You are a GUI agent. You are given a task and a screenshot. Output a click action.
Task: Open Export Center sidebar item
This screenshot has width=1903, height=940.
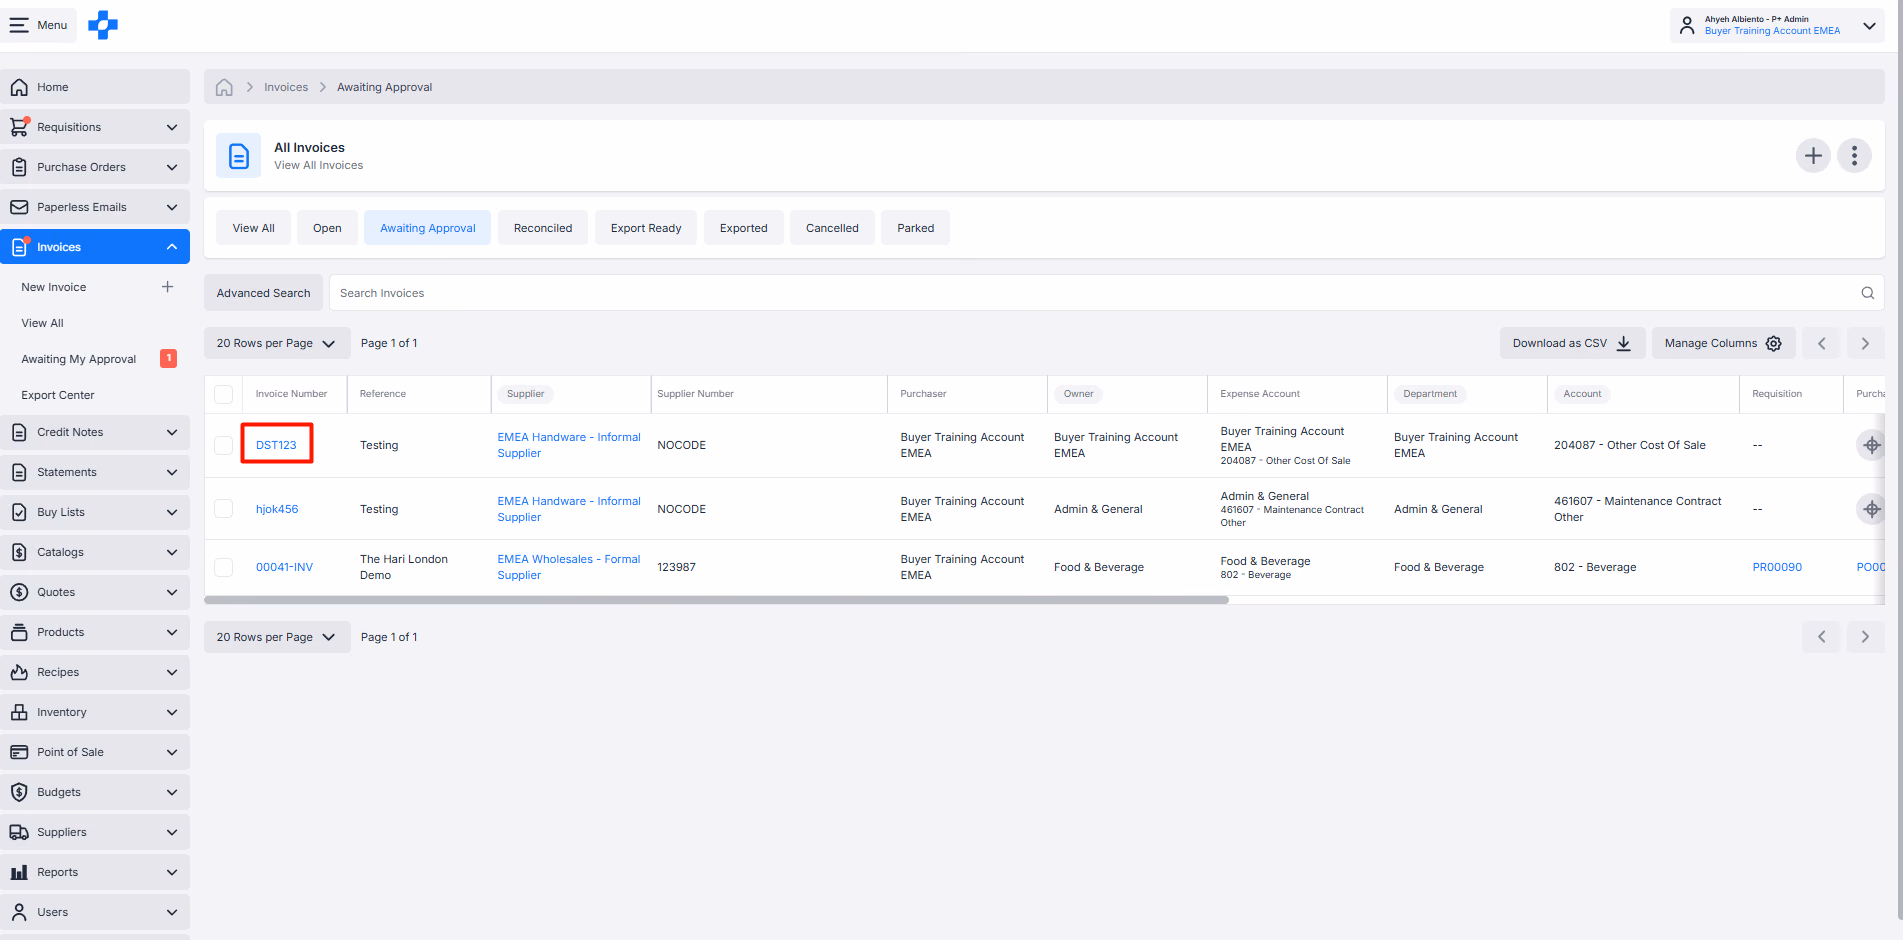click(x=58, y=395)
